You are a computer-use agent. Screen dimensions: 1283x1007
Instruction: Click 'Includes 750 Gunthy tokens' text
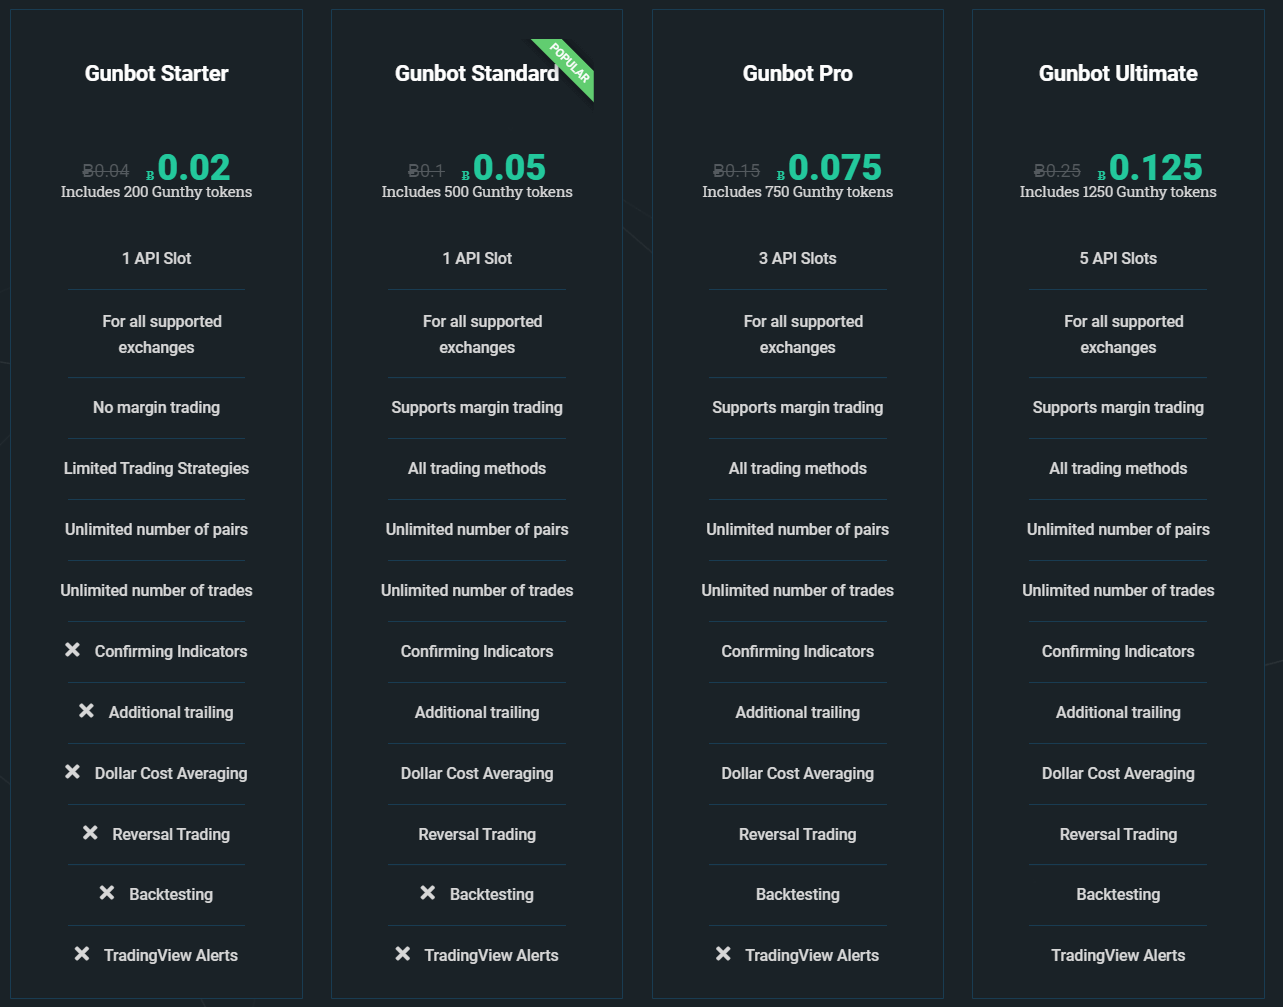tap(798, 192)
